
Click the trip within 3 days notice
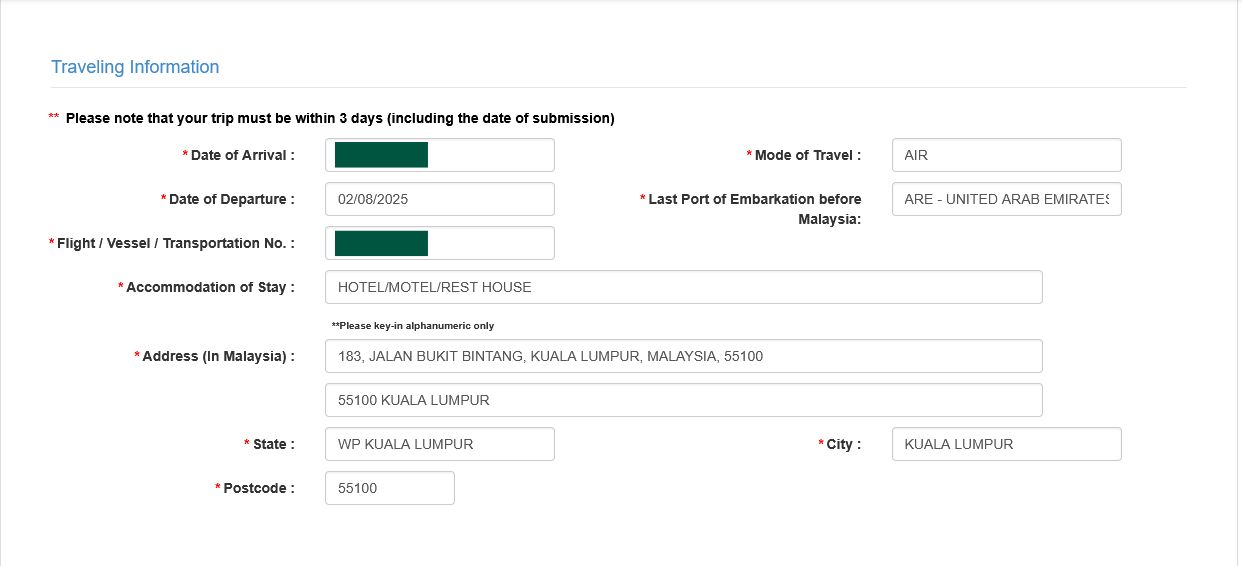coord(340,118)
